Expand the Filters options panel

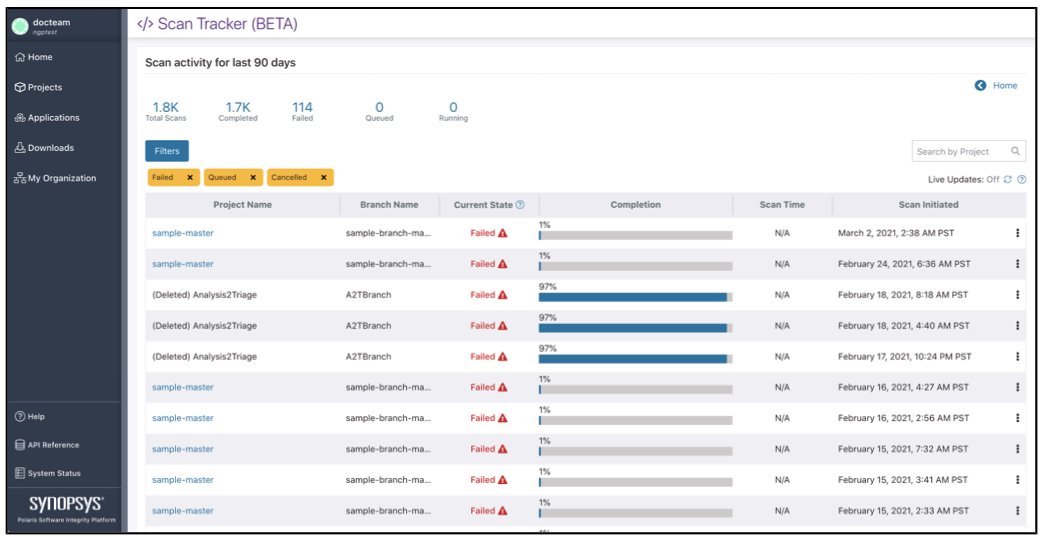[166, 151]
